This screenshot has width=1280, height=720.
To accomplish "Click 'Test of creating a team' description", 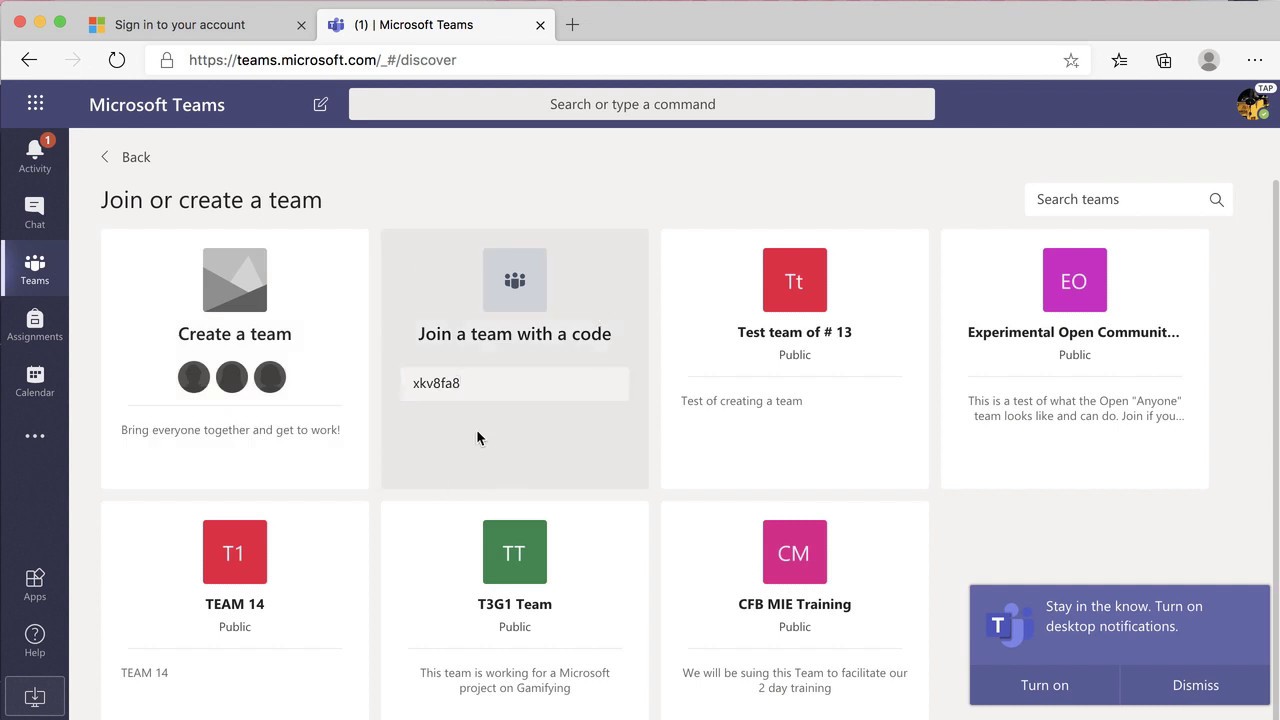I will point(742,401).
